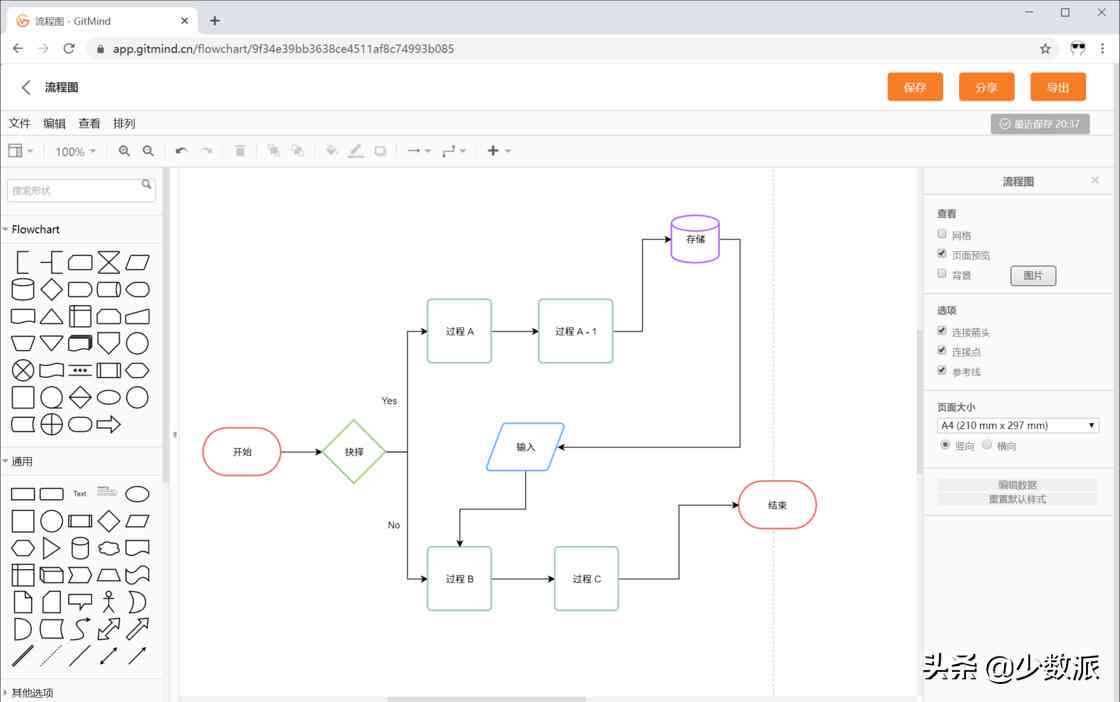Close the 流程图 properties panel
The image size is (1120, 702).
(x=1095, y=181)
